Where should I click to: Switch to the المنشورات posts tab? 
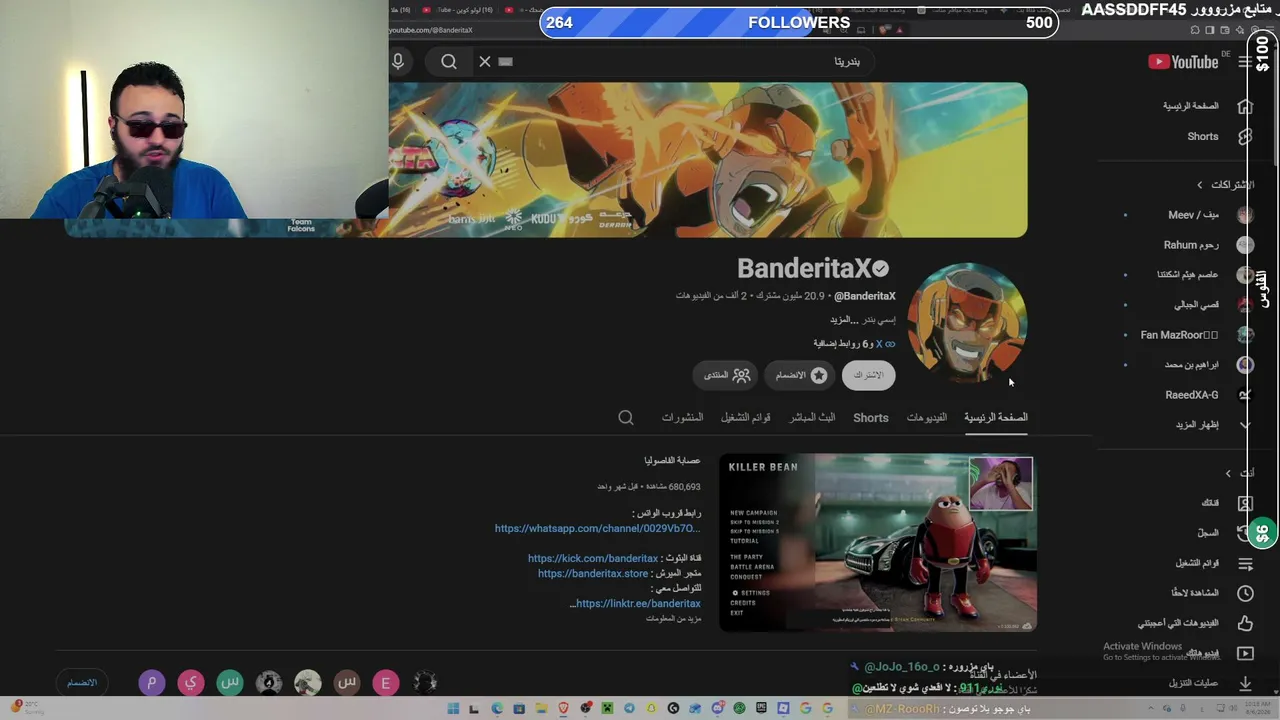[x=683, y=417]
